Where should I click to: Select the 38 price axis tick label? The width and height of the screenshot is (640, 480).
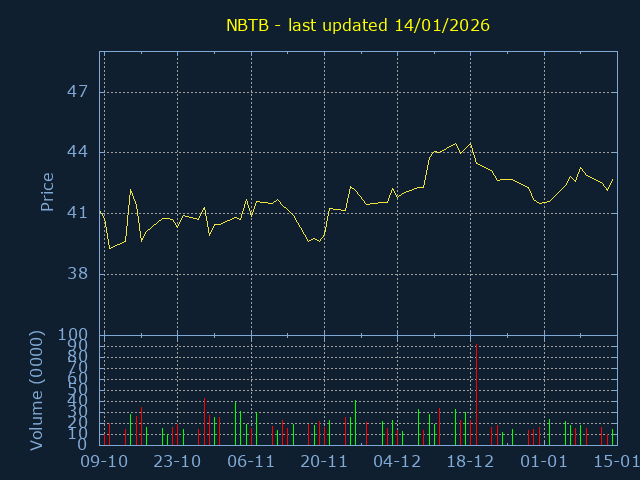pos(78,274)
